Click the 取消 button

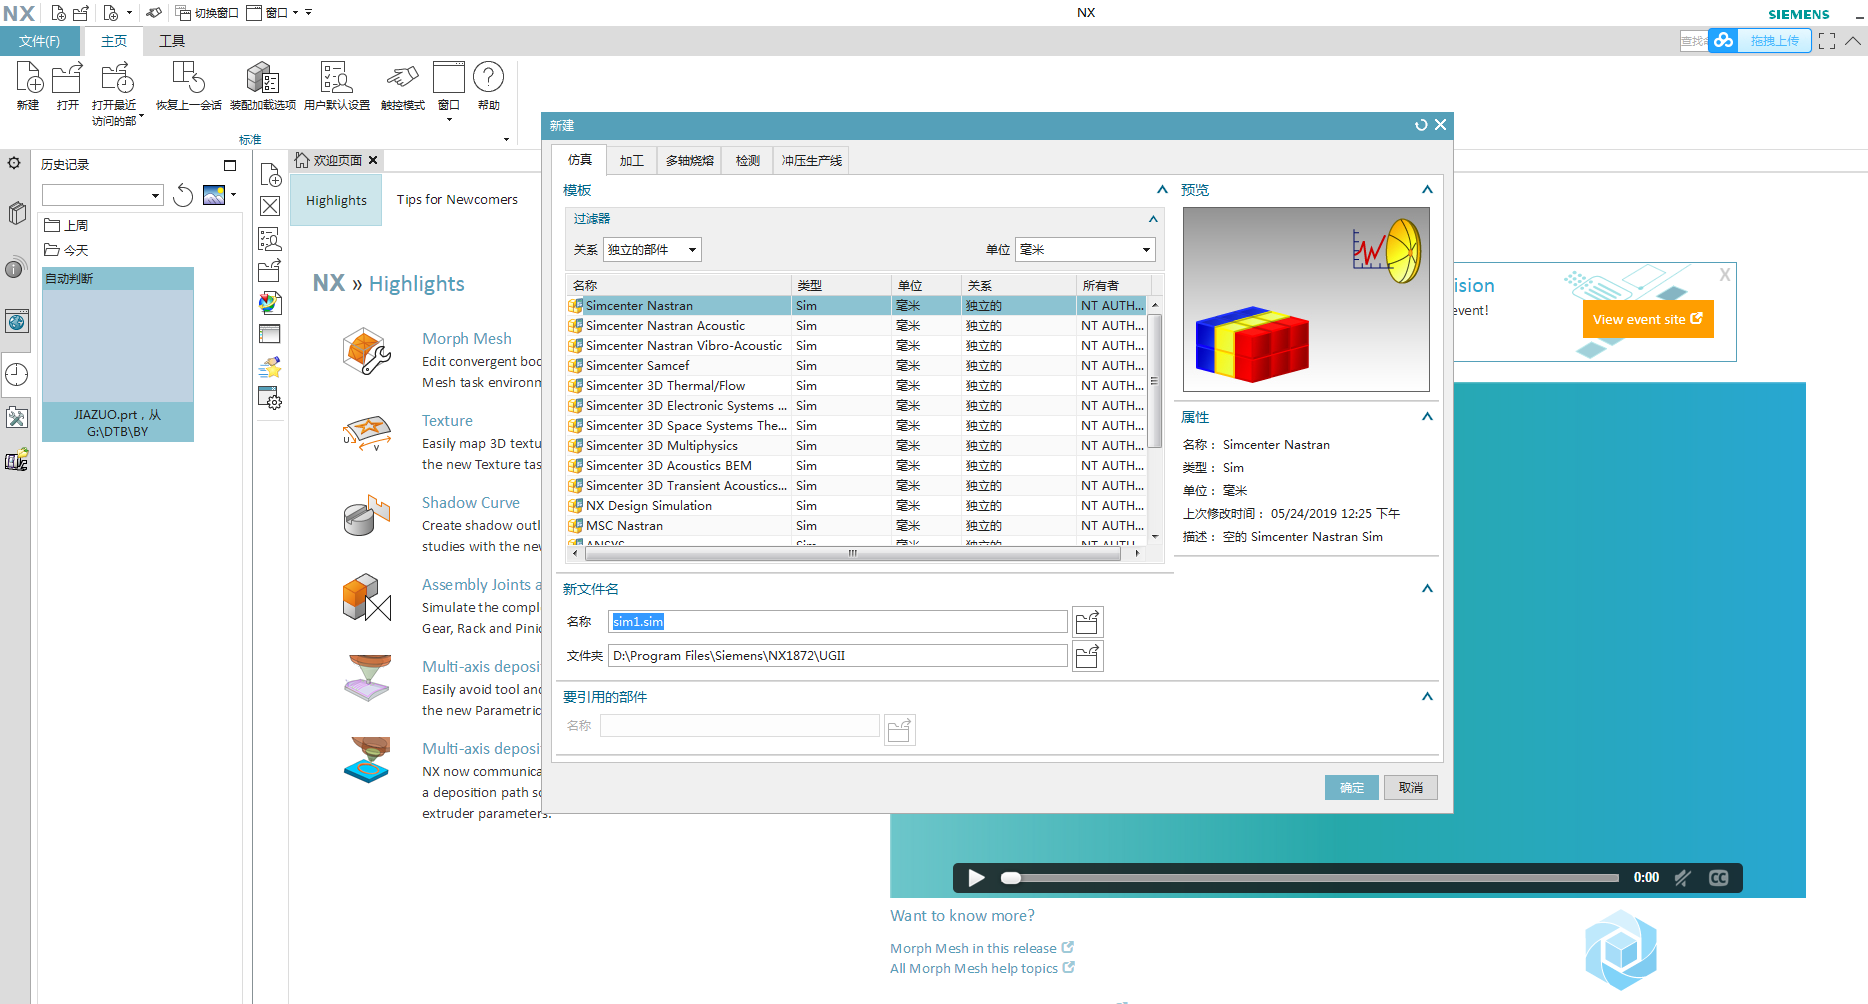pos(1411,788)
